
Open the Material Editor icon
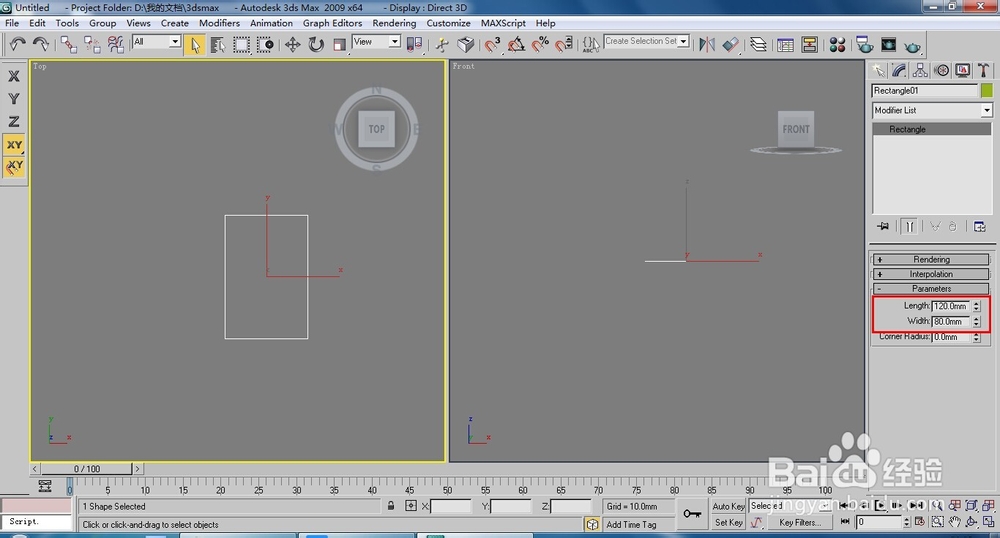coord(837,45)
